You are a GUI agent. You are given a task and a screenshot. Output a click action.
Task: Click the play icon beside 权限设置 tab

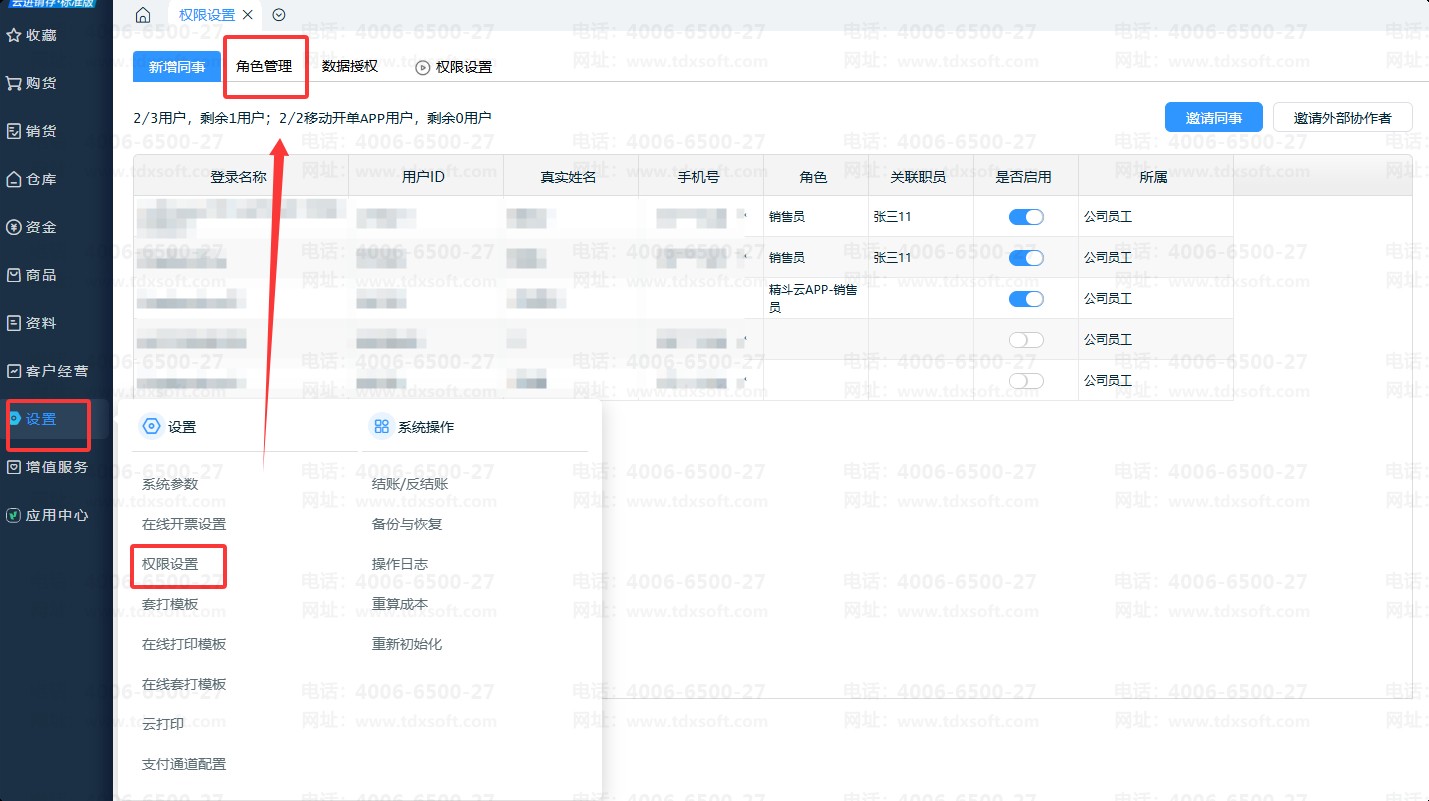tap(423, 67)
